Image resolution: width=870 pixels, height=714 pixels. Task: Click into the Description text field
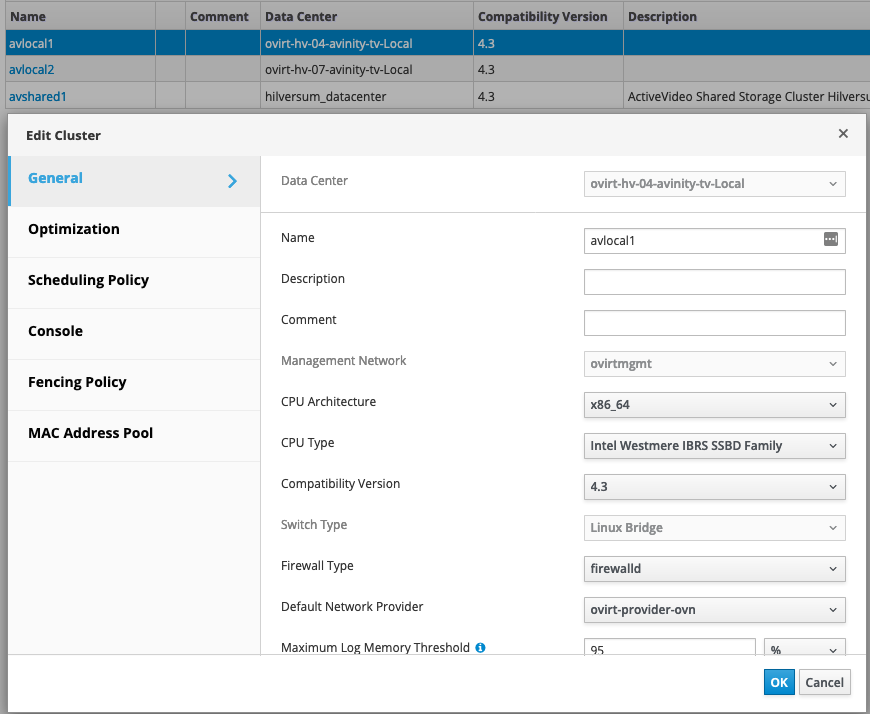pyautogui.click(x=714, y=282)
